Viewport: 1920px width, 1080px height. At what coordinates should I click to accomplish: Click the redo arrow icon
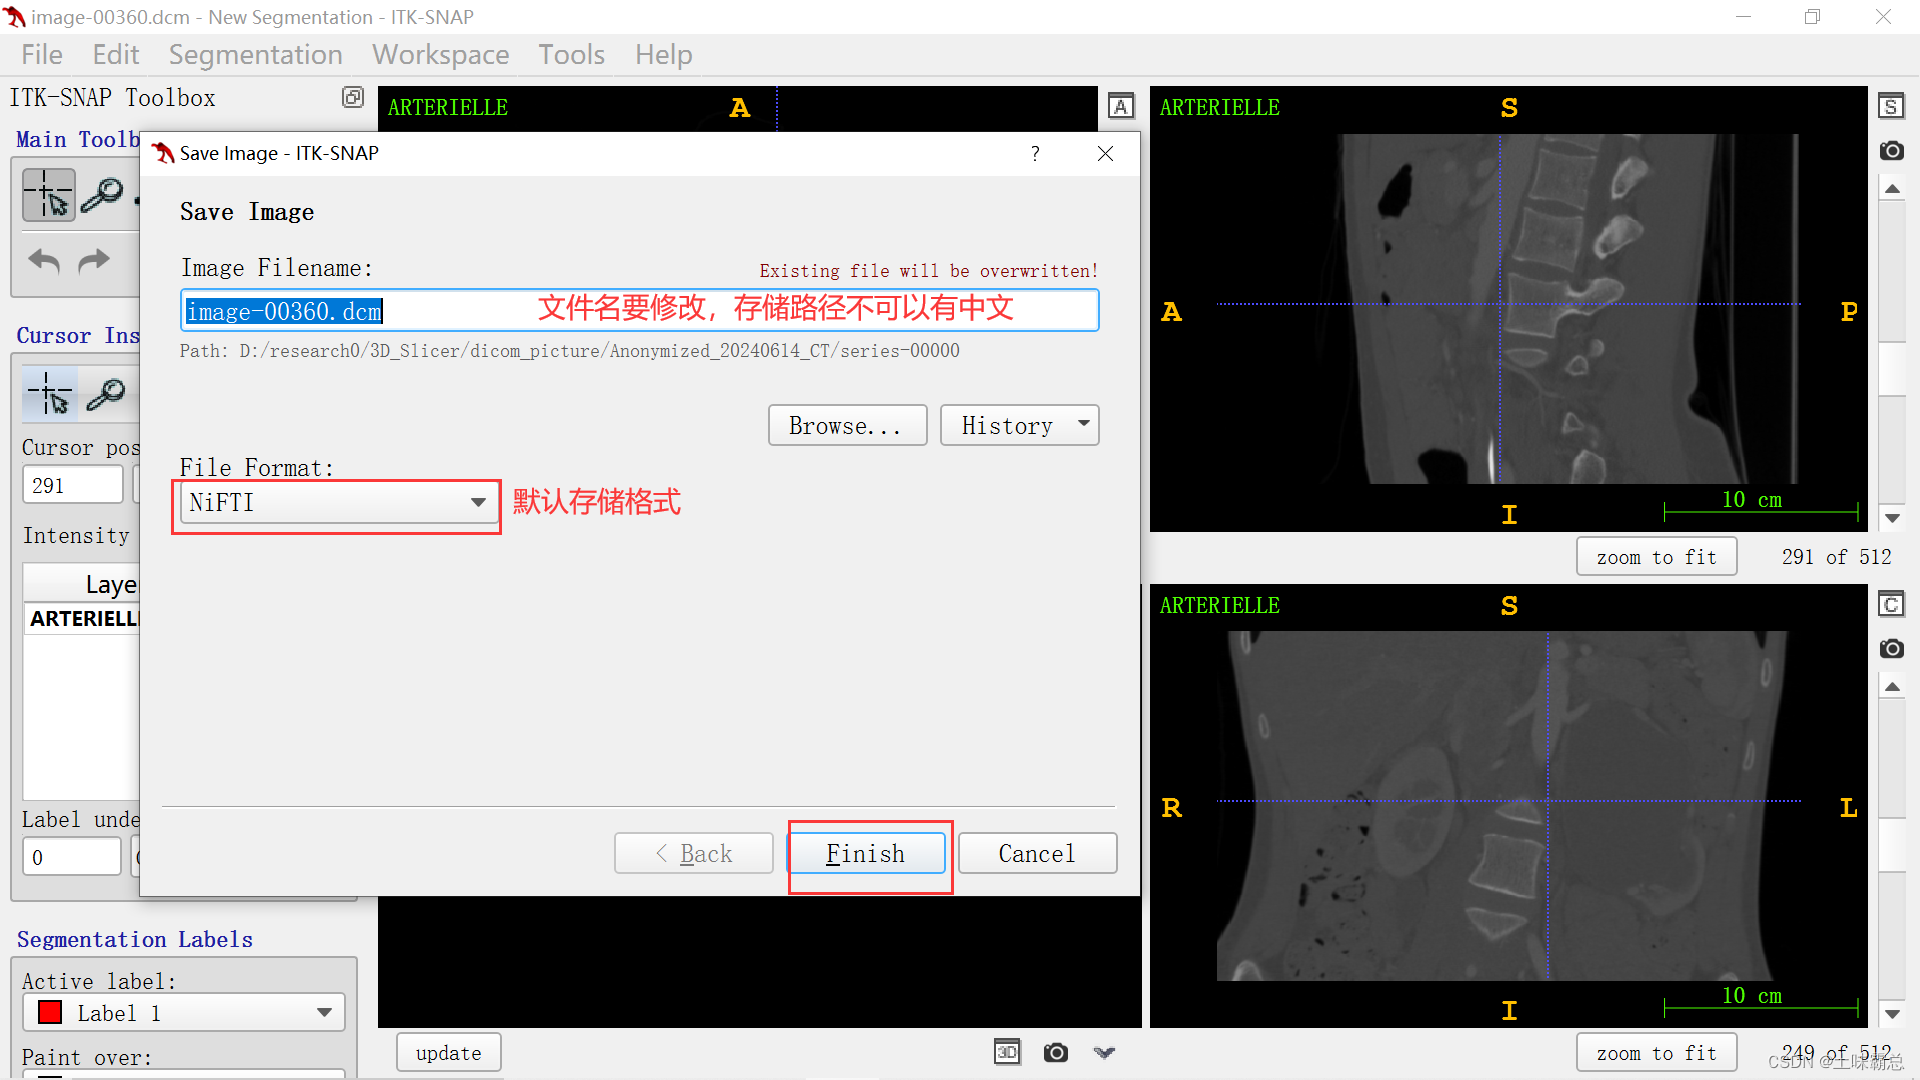(x=94, y=261)
